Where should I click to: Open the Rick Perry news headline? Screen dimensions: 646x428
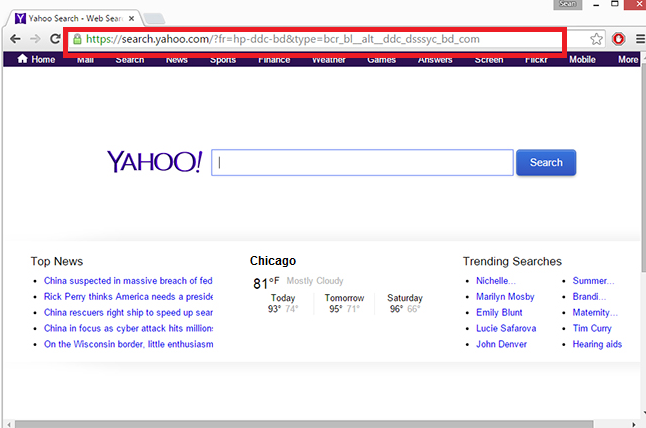[x=128, y=297]
